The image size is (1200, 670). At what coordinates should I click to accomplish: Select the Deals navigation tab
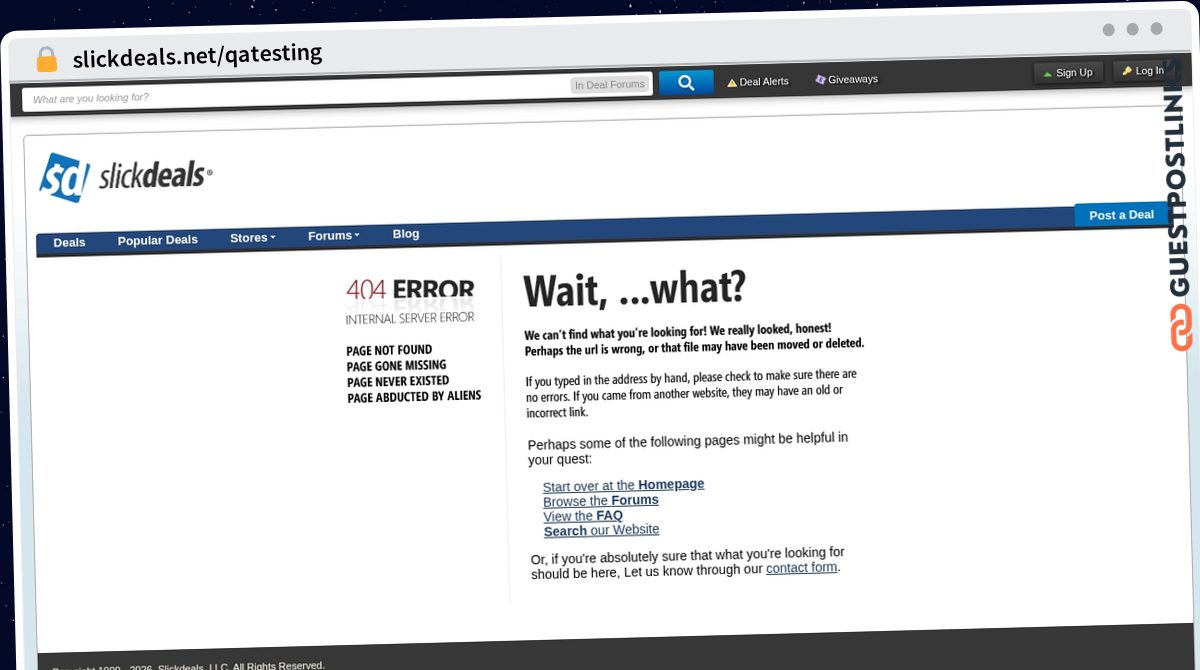click(x=69, y=242)
